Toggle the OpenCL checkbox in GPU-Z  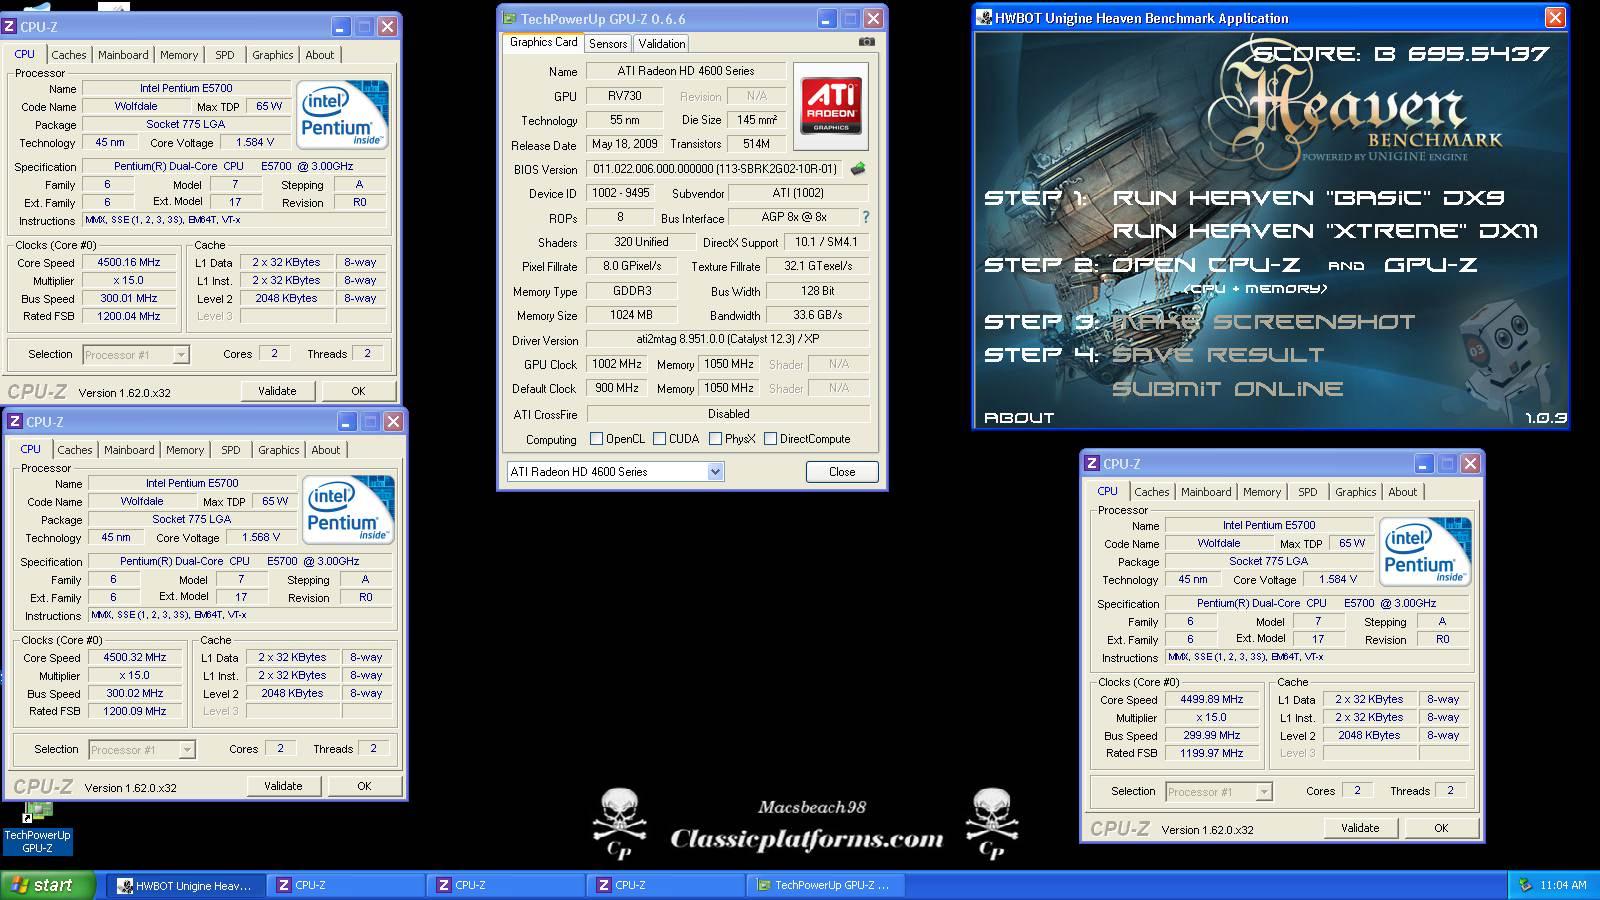click(596, 438)
